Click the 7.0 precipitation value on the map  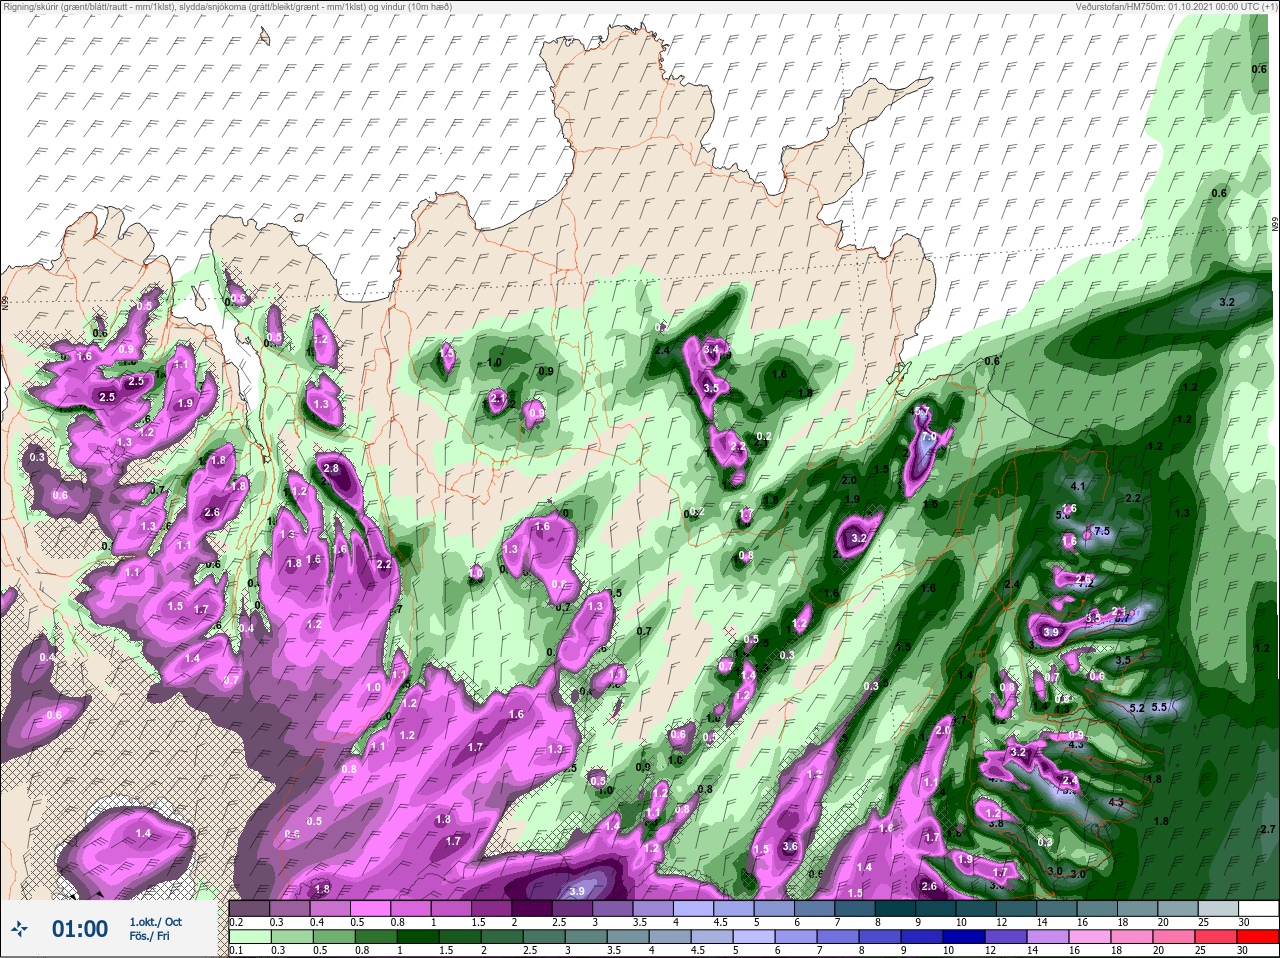click(x=928, y=437)
